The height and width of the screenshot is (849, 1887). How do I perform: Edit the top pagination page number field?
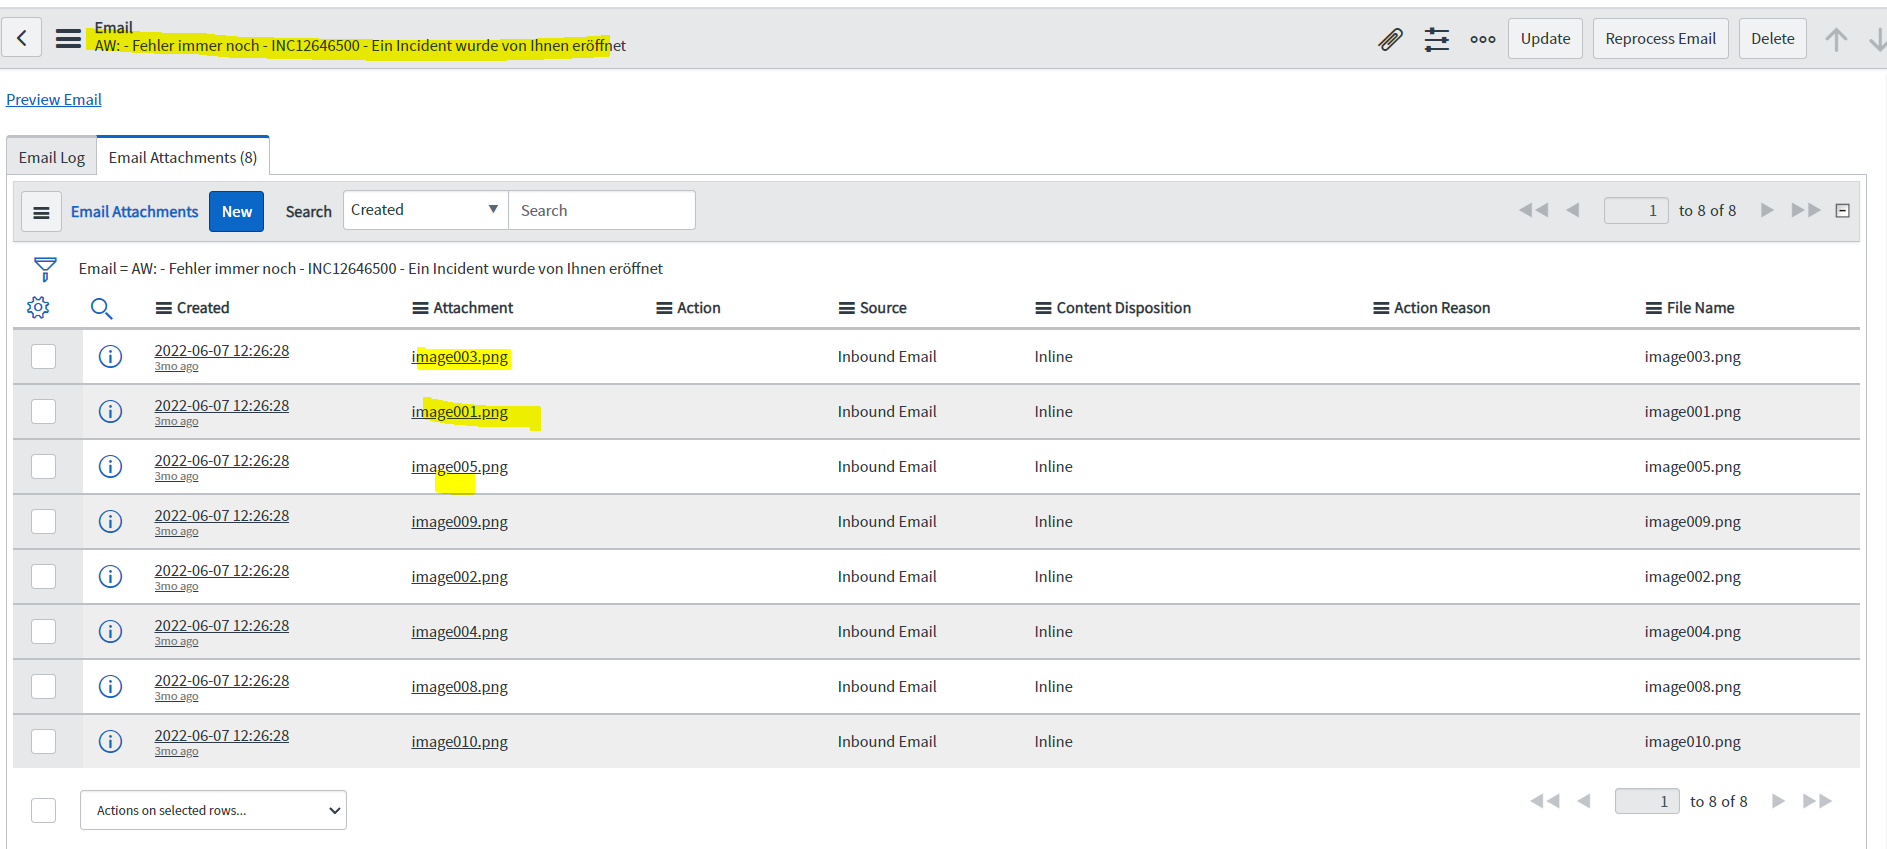(x=1636, y=210)
